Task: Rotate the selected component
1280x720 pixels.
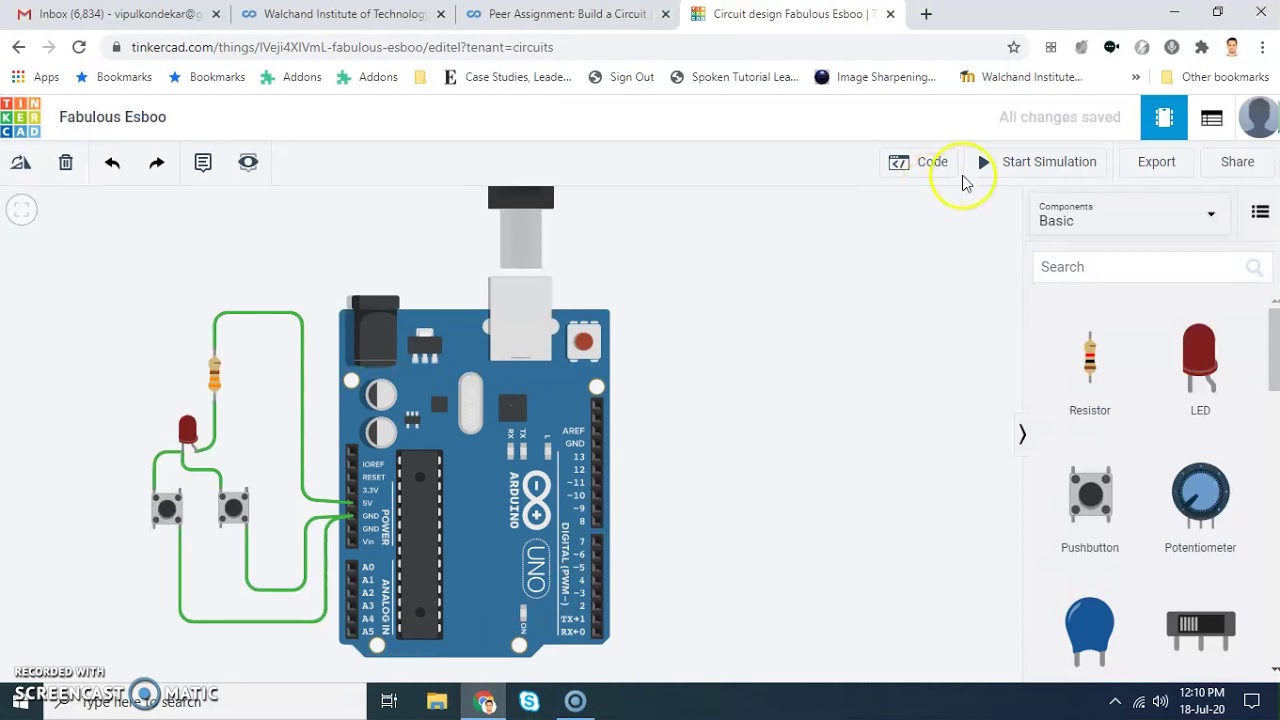Action: pos(21,162)
